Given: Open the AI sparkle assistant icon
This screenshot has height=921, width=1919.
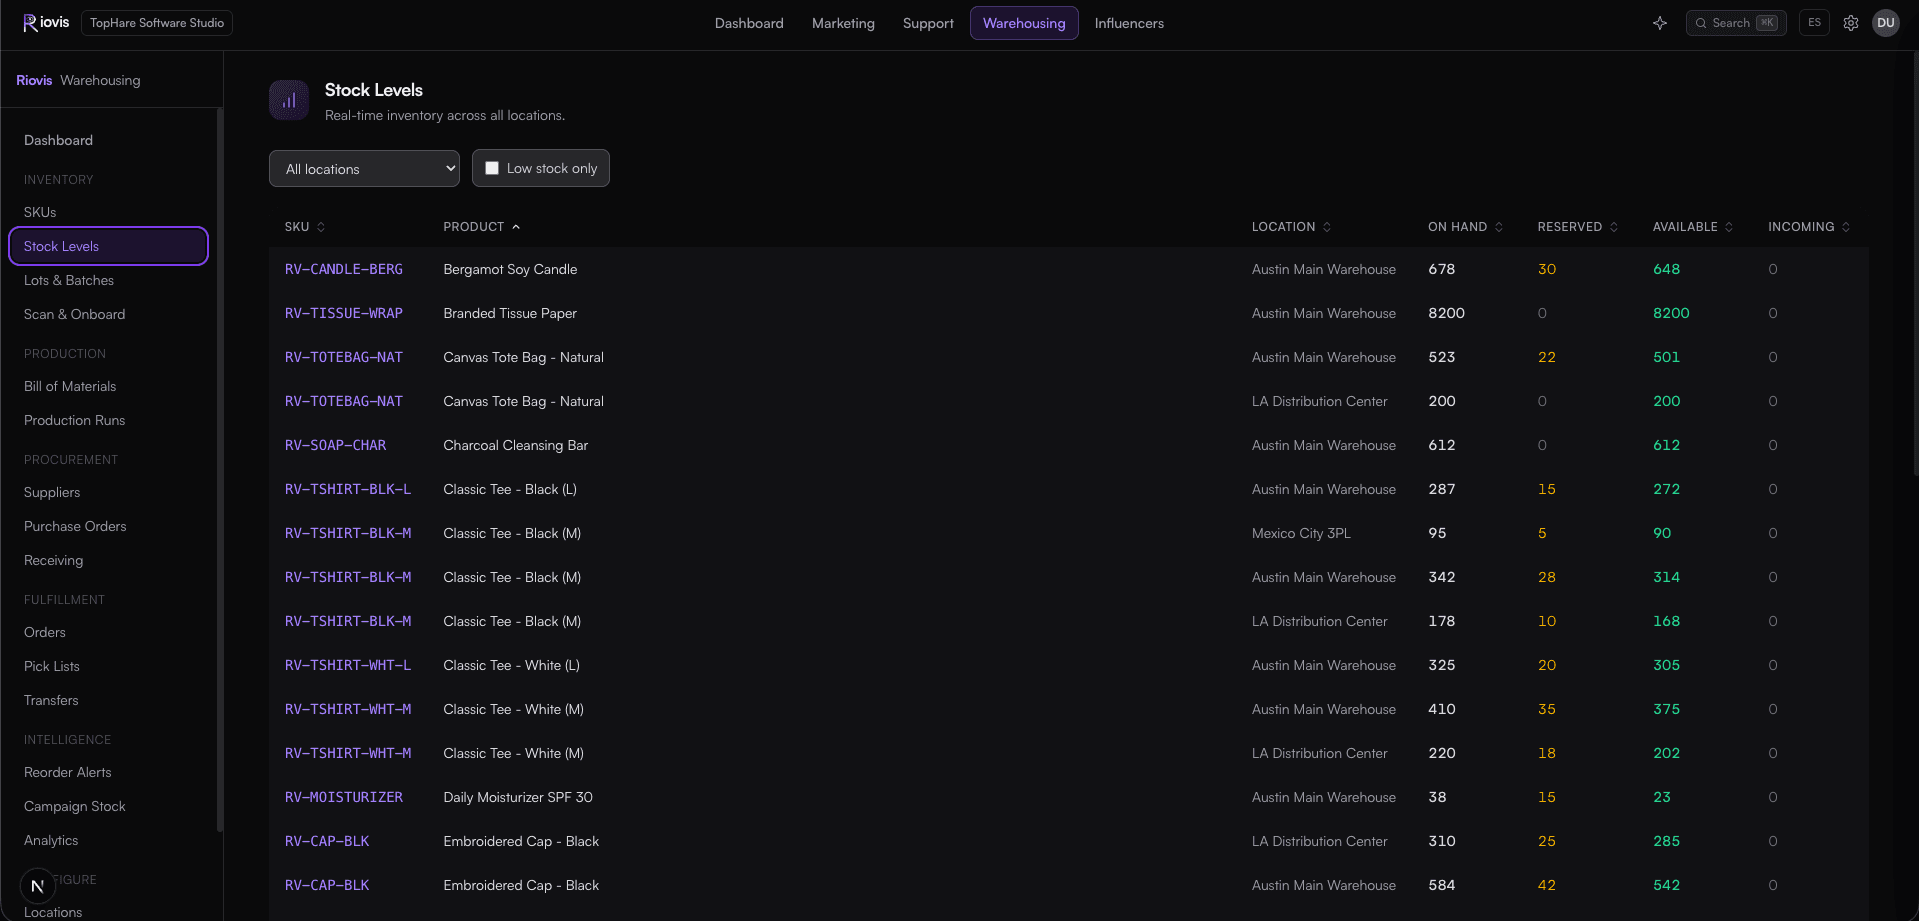Looking at the screenshot, I should click(1660, 23).
